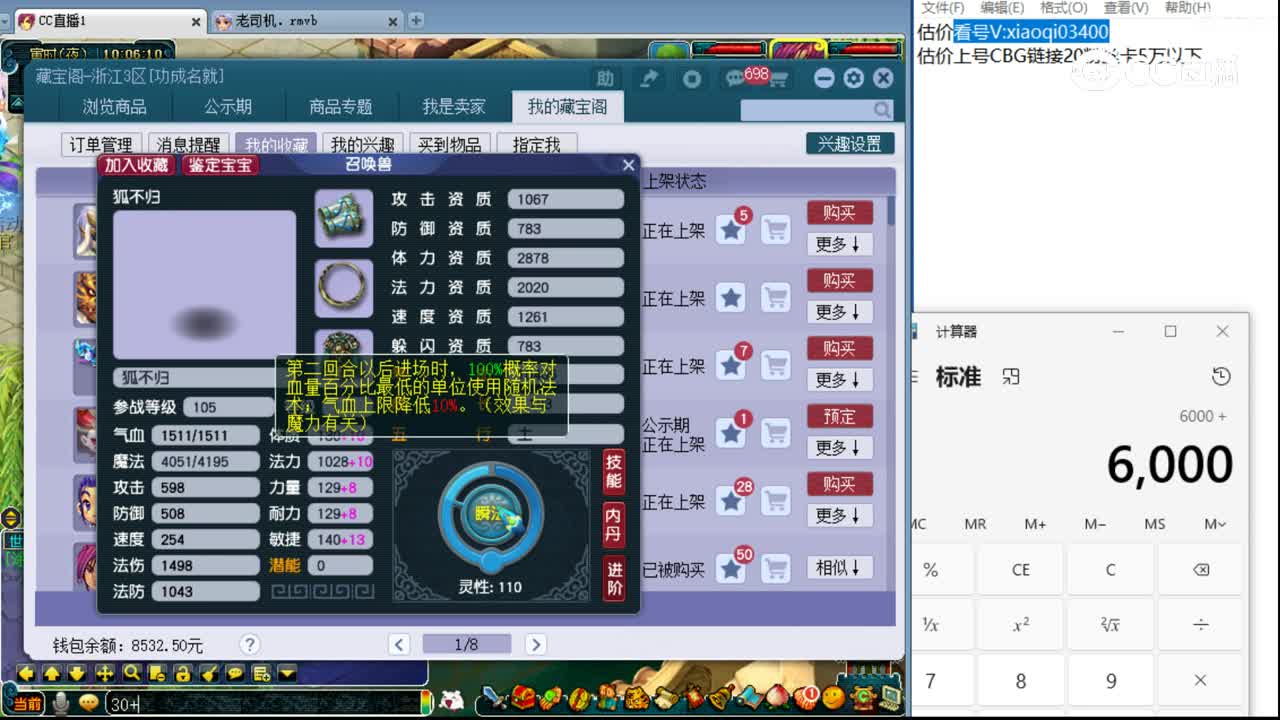Viewport: 1280px width, 720px height.
Task: Open the gear settings icon in header
Action: pos(853,78)
